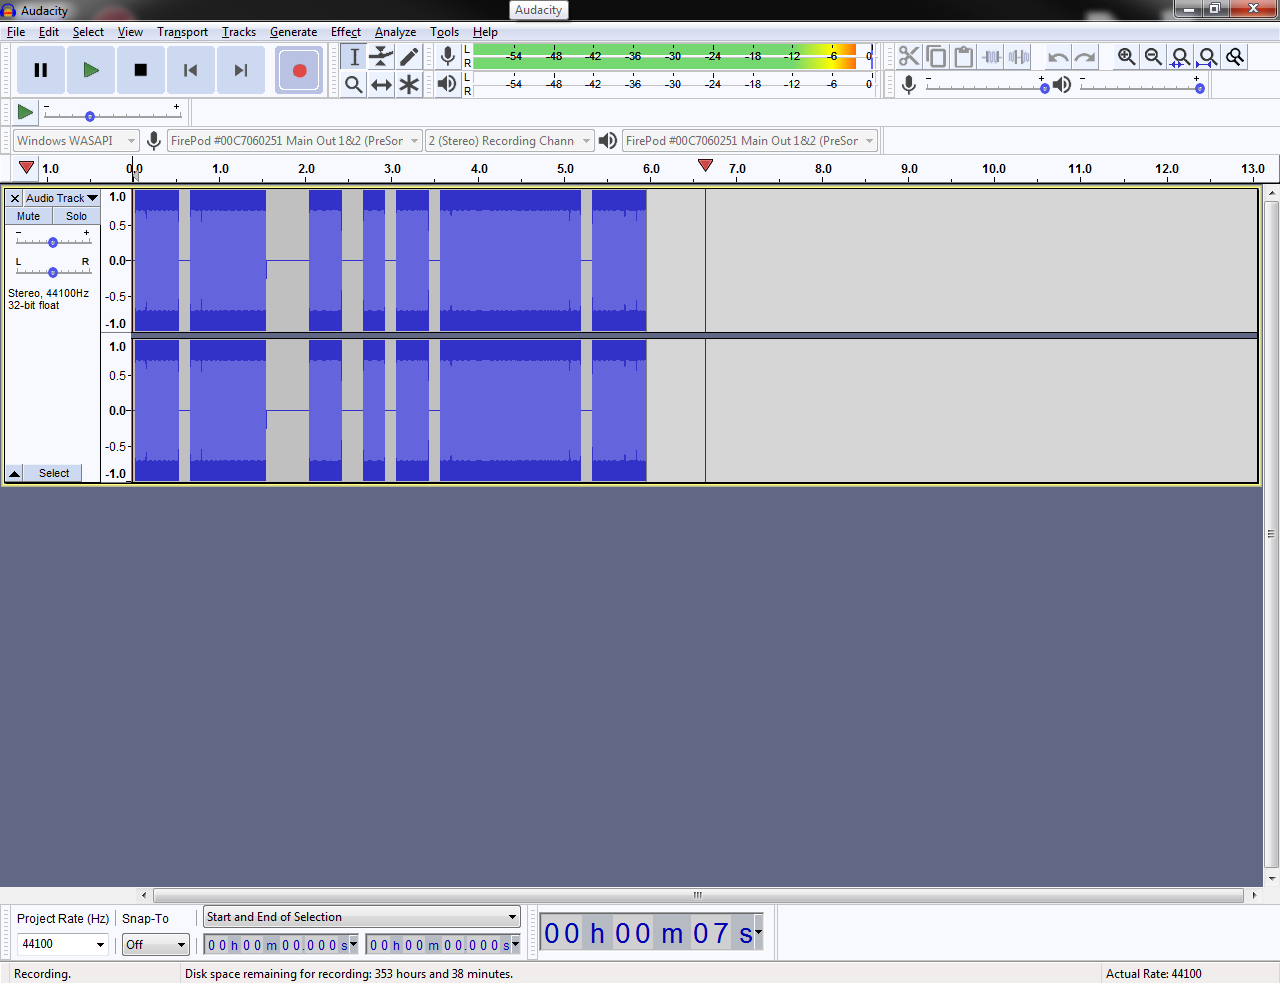Click the track pan L/R slider handle

pos(53,272)
